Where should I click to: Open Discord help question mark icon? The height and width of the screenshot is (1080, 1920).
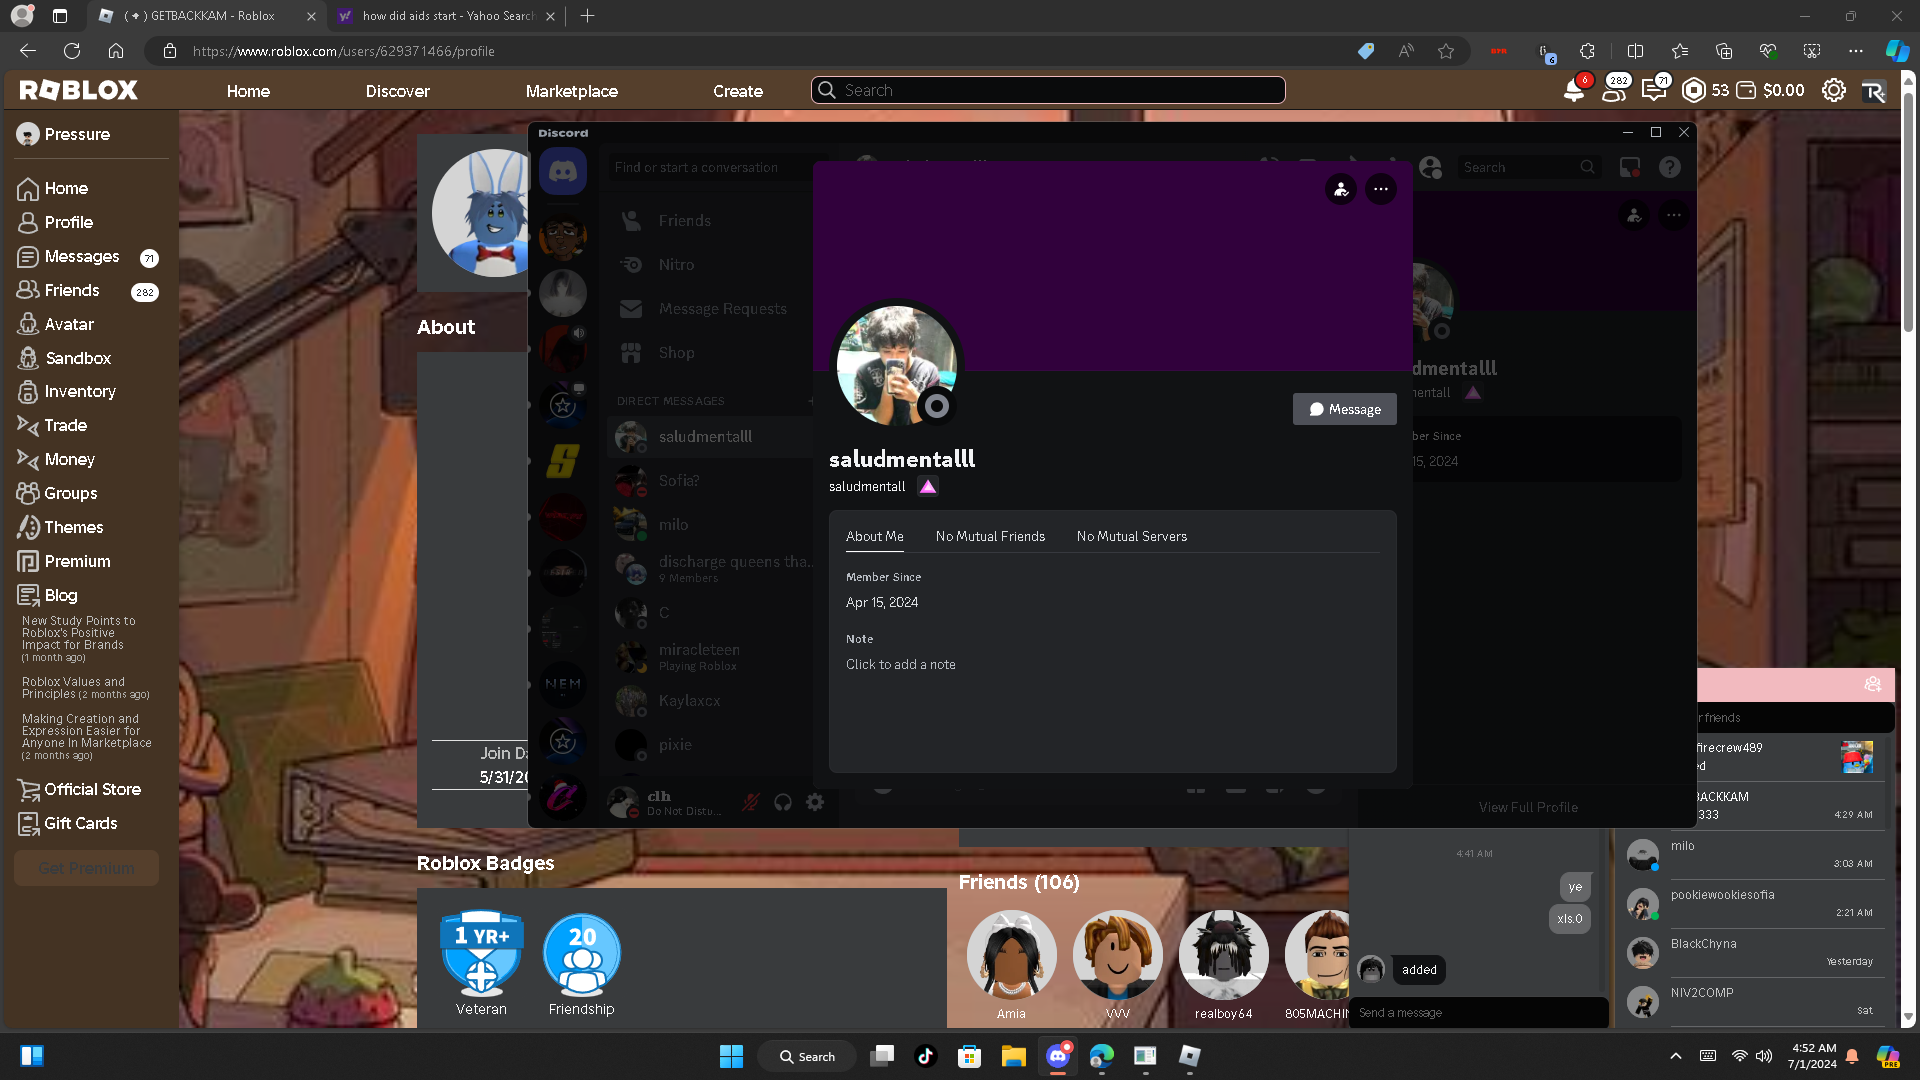pos(1670,168)
